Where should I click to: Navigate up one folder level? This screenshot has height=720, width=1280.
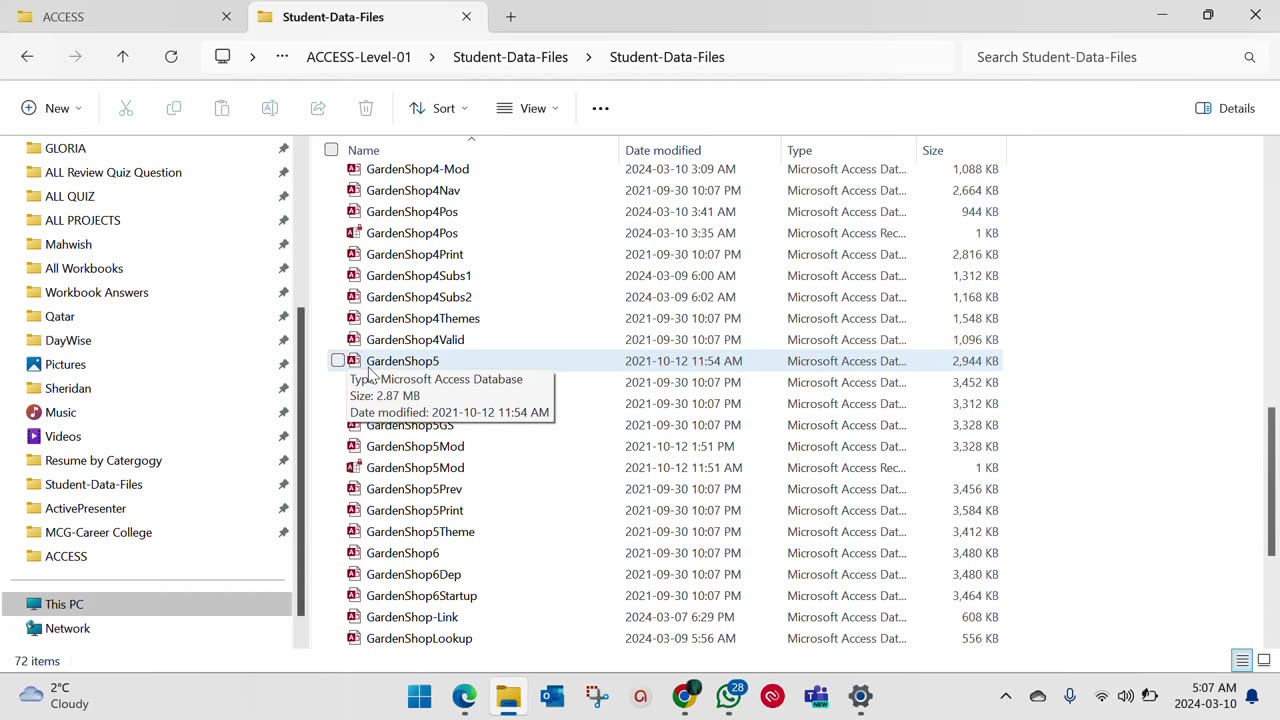(x=123, y=57)
